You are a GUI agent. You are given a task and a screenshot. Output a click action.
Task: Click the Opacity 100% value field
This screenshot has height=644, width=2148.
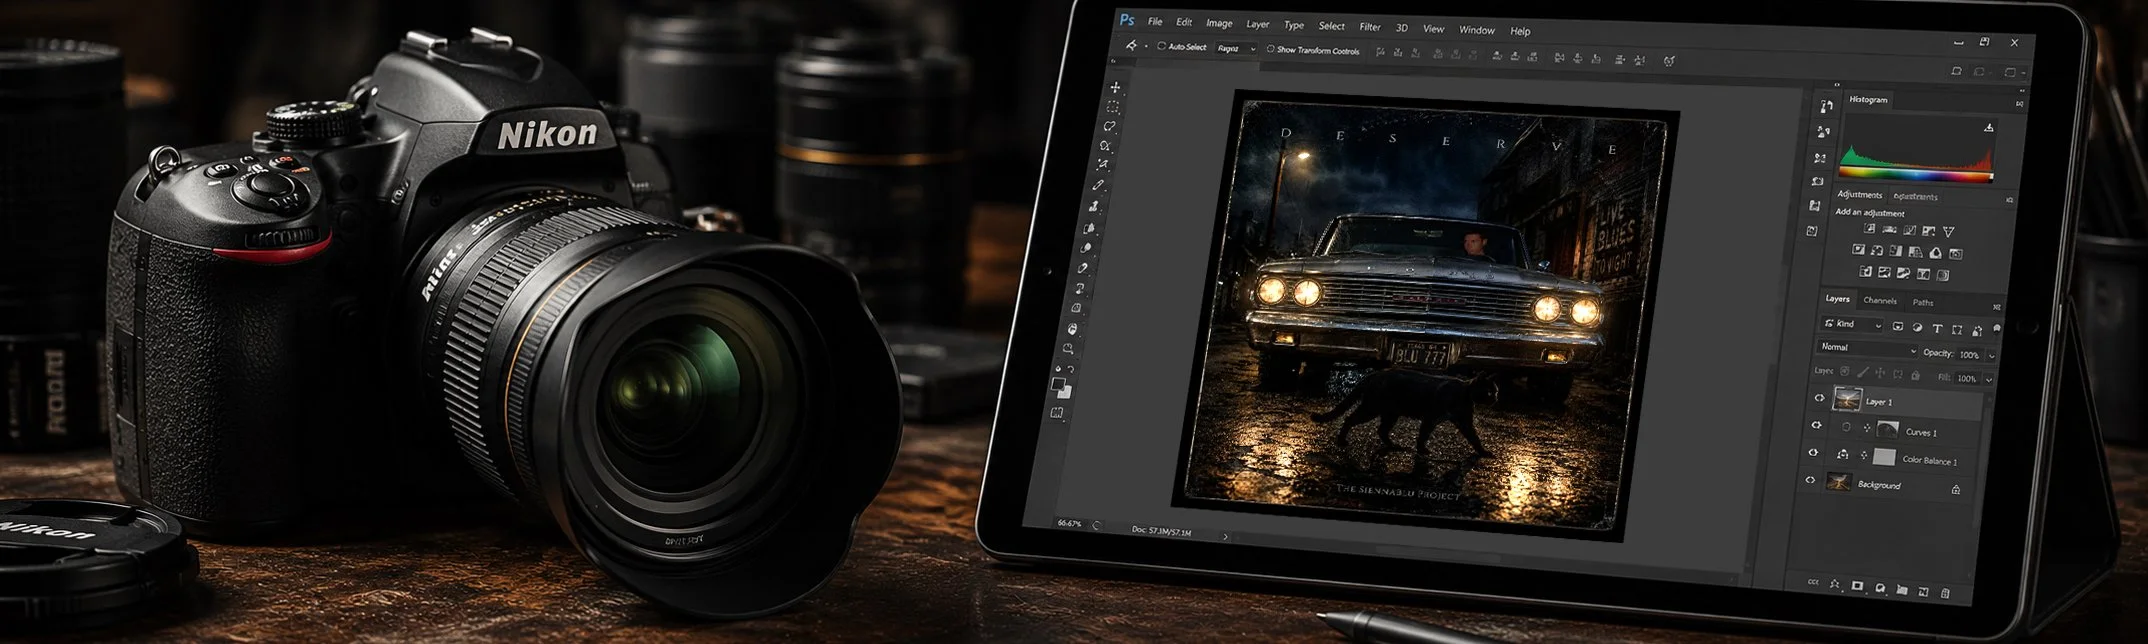click(1969, 355)
